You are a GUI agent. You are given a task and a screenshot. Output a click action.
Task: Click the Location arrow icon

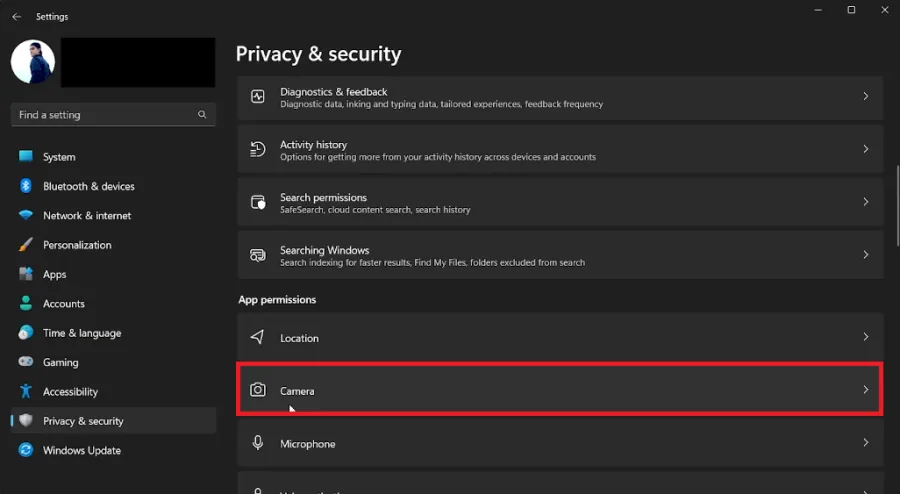(258, 337)
